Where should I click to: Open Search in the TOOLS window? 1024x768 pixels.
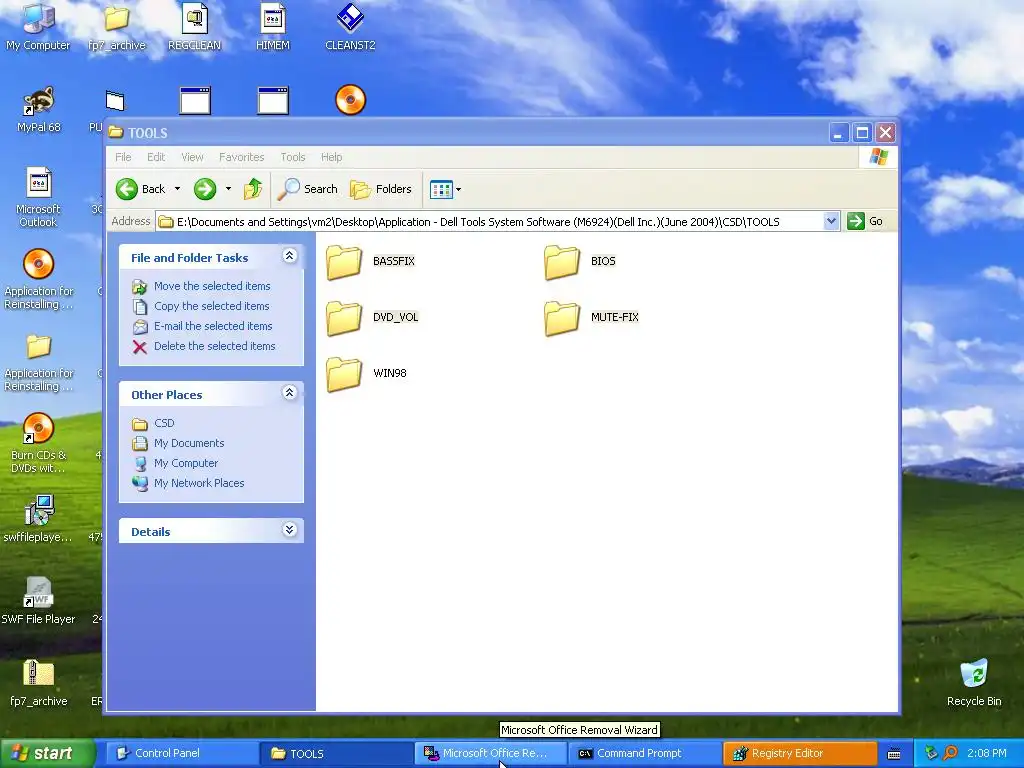[308, 189]
